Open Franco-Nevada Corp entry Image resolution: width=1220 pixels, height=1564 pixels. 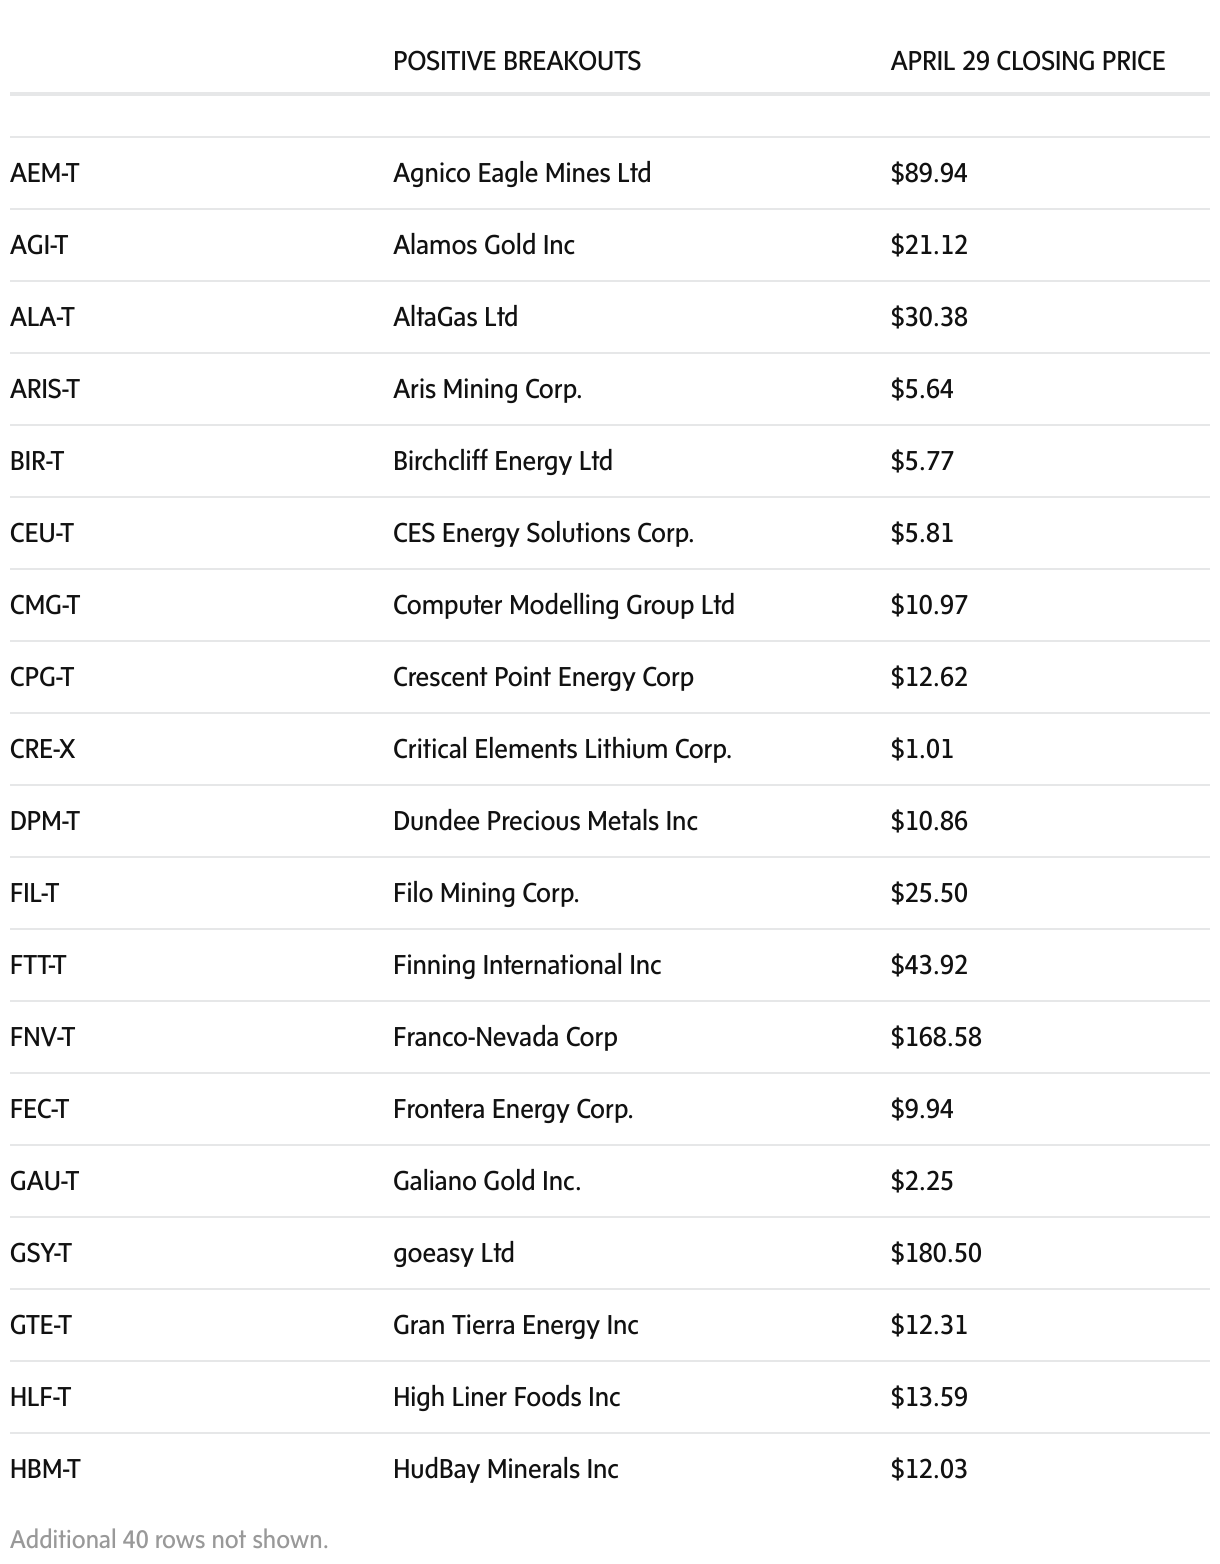coord(505,1037)
